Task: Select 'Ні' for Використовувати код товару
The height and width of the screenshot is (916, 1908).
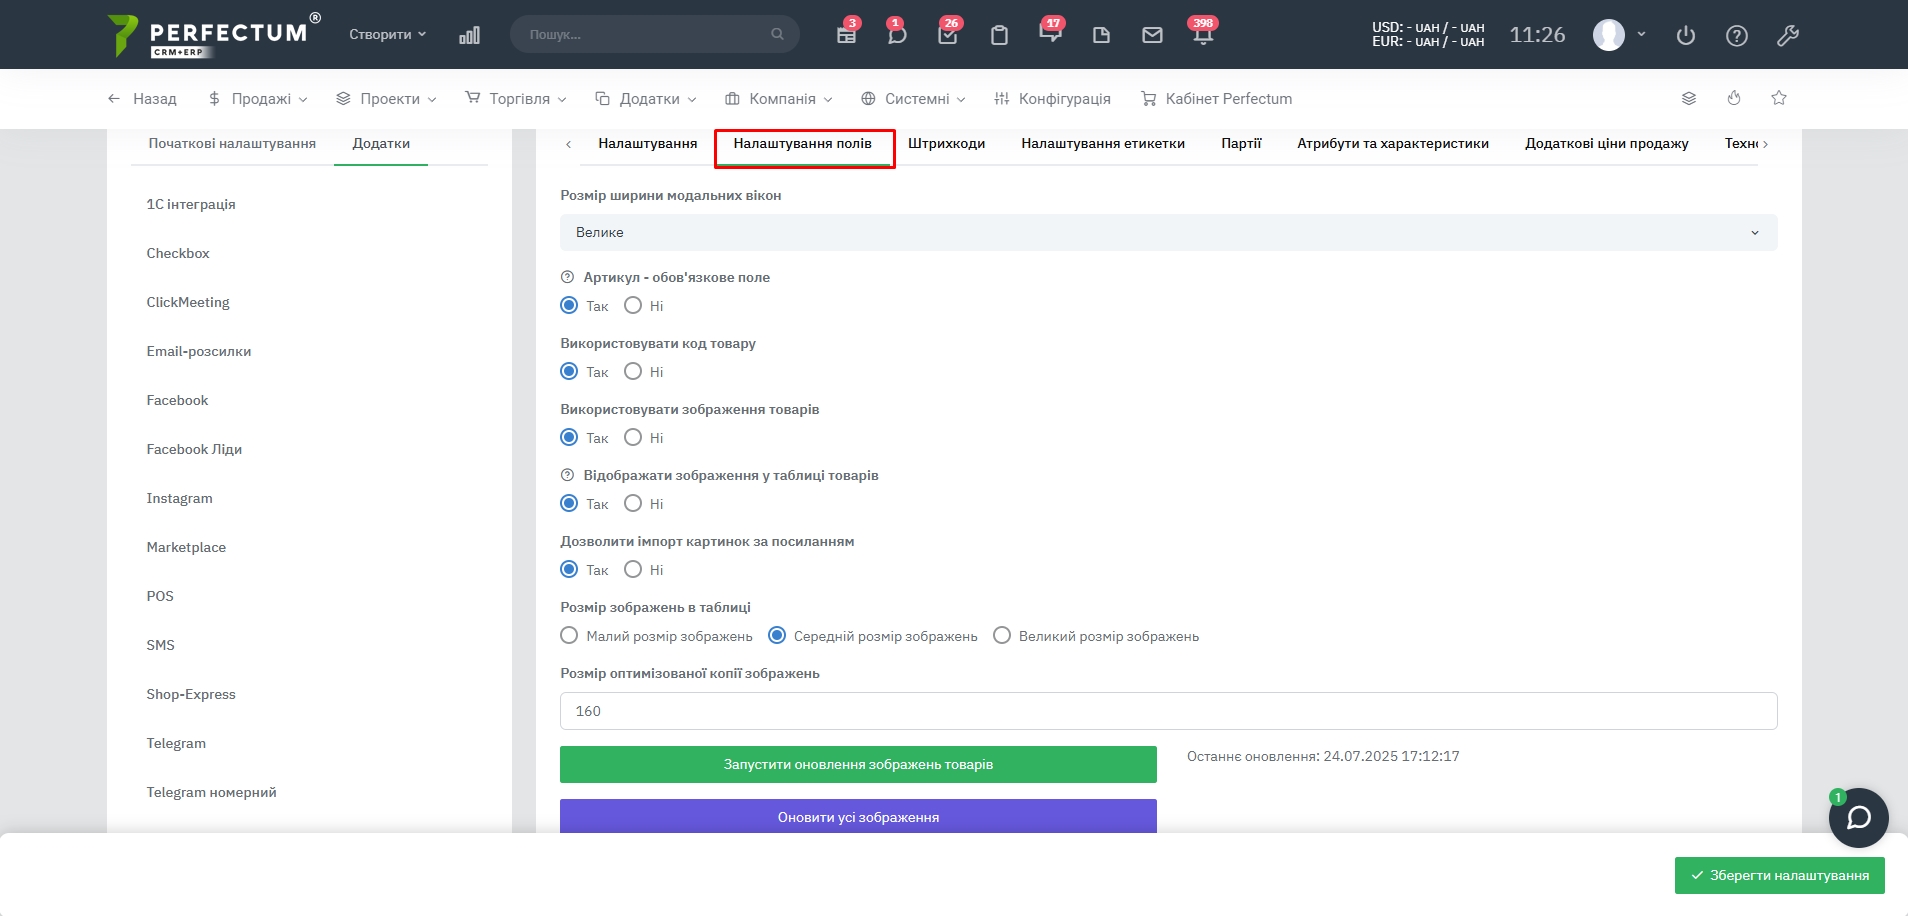Action: point(633,372)
